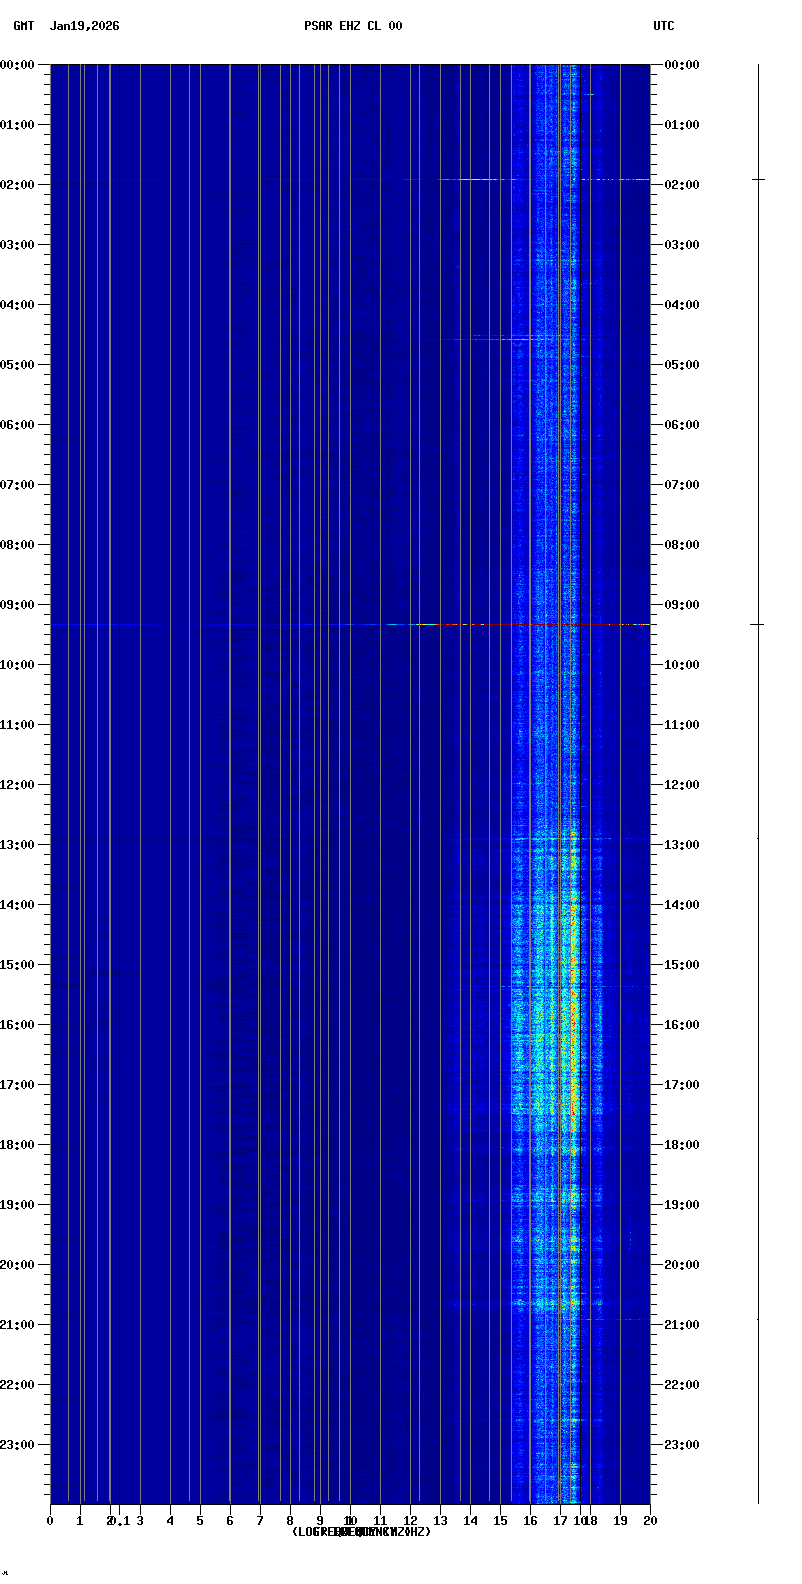Click the 02:00 label on the left time axis
The image size is (802, 1584).
coord(18,185)
